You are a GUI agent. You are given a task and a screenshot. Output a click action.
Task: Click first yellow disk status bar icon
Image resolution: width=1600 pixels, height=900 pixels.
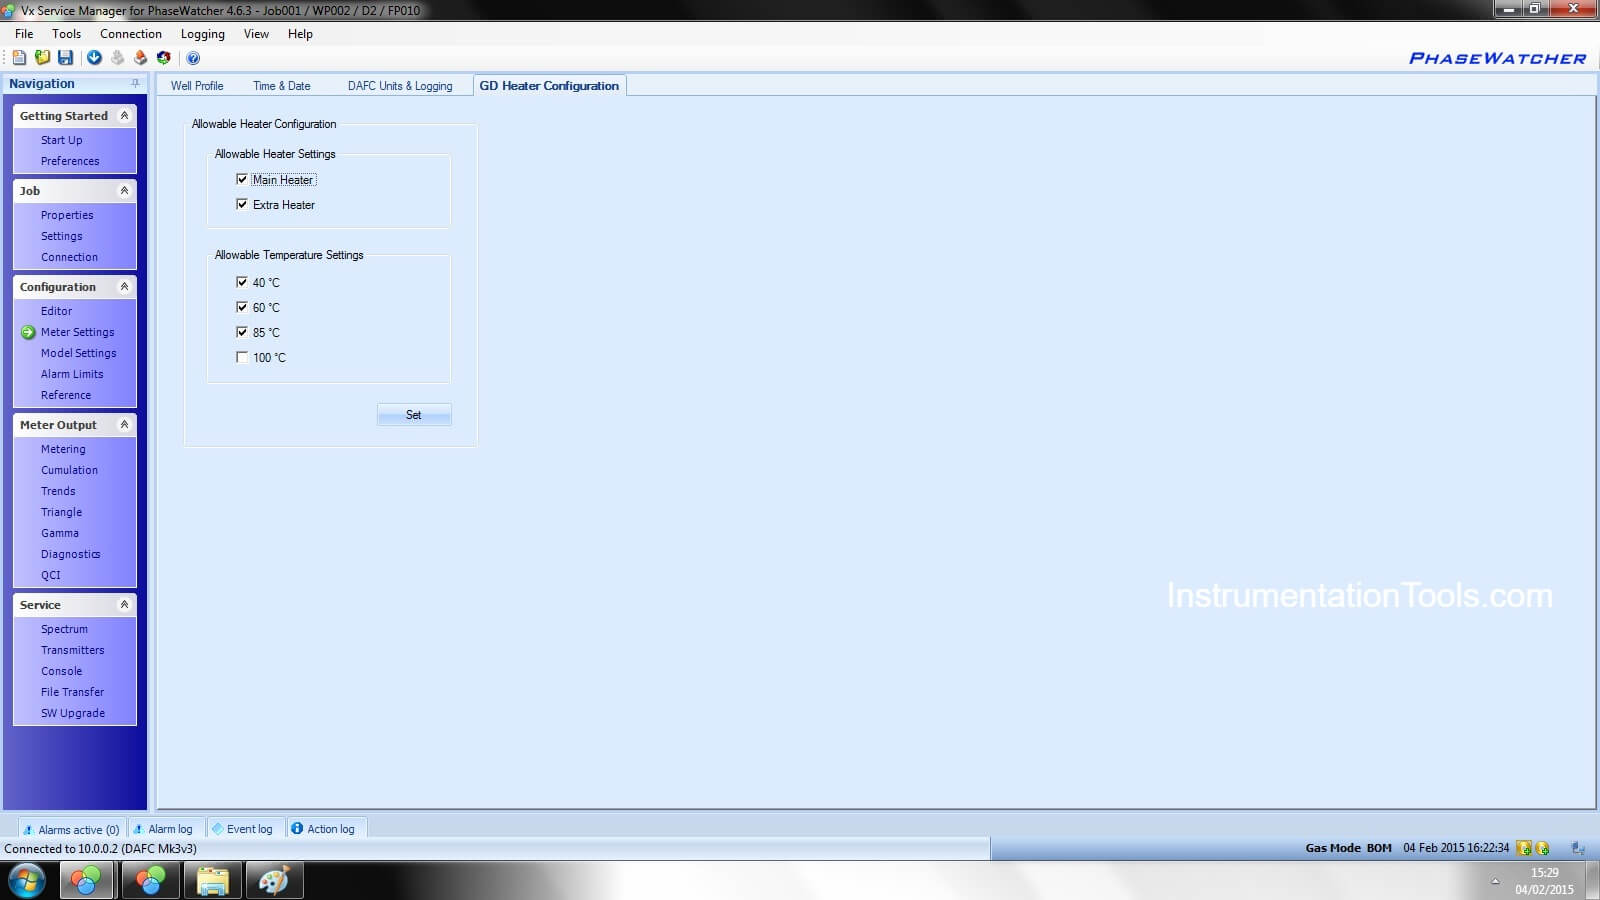point(1524,848)
